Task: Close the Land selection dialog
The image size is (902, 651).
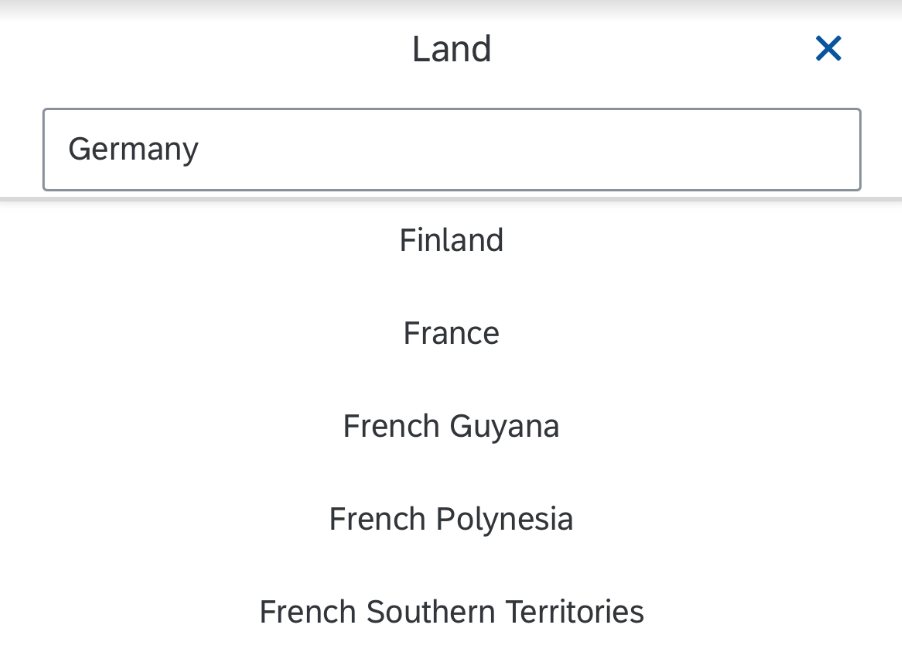Action: (x=828, y=48)
